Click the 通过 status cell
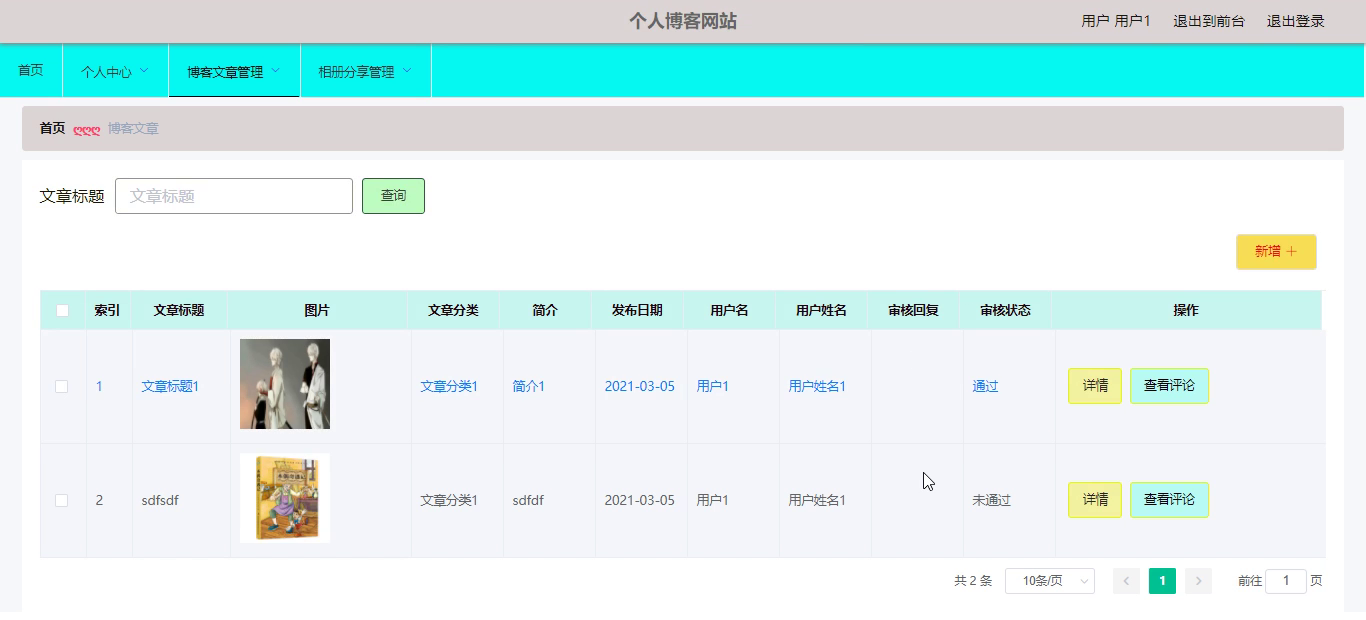Screen dimensions: 1366x620 [x=985, y=386]
